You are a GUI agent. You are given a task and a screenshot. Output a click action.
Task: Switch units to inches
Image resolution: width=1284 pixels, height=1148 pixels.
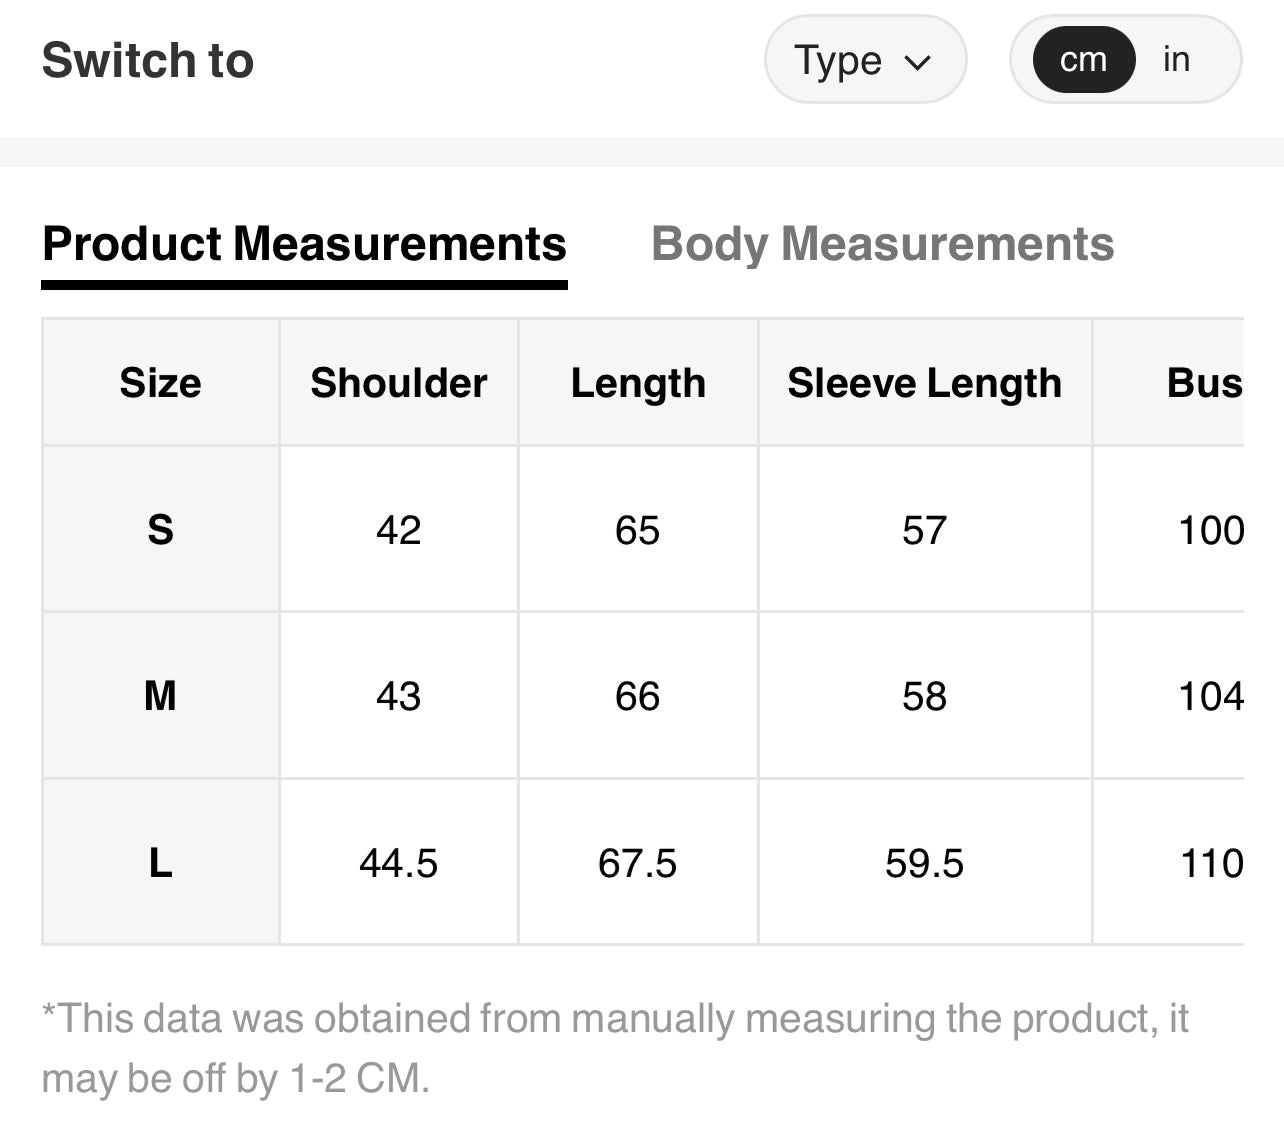1176,60
